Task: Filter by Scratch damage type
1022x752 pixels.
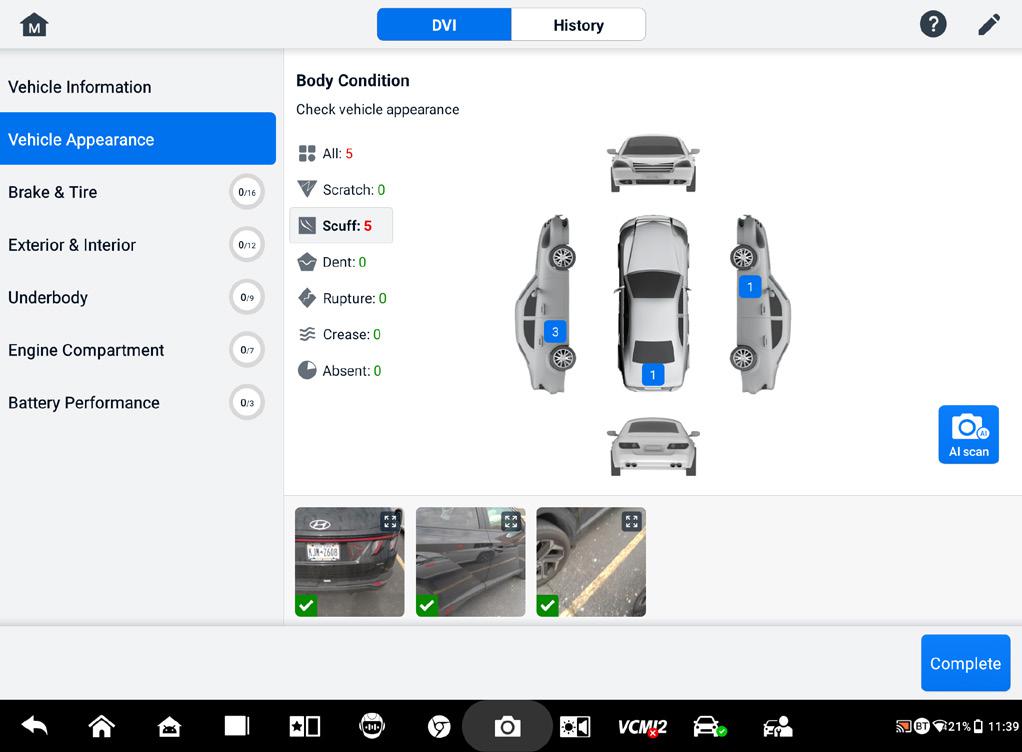Action: [342, 190]
